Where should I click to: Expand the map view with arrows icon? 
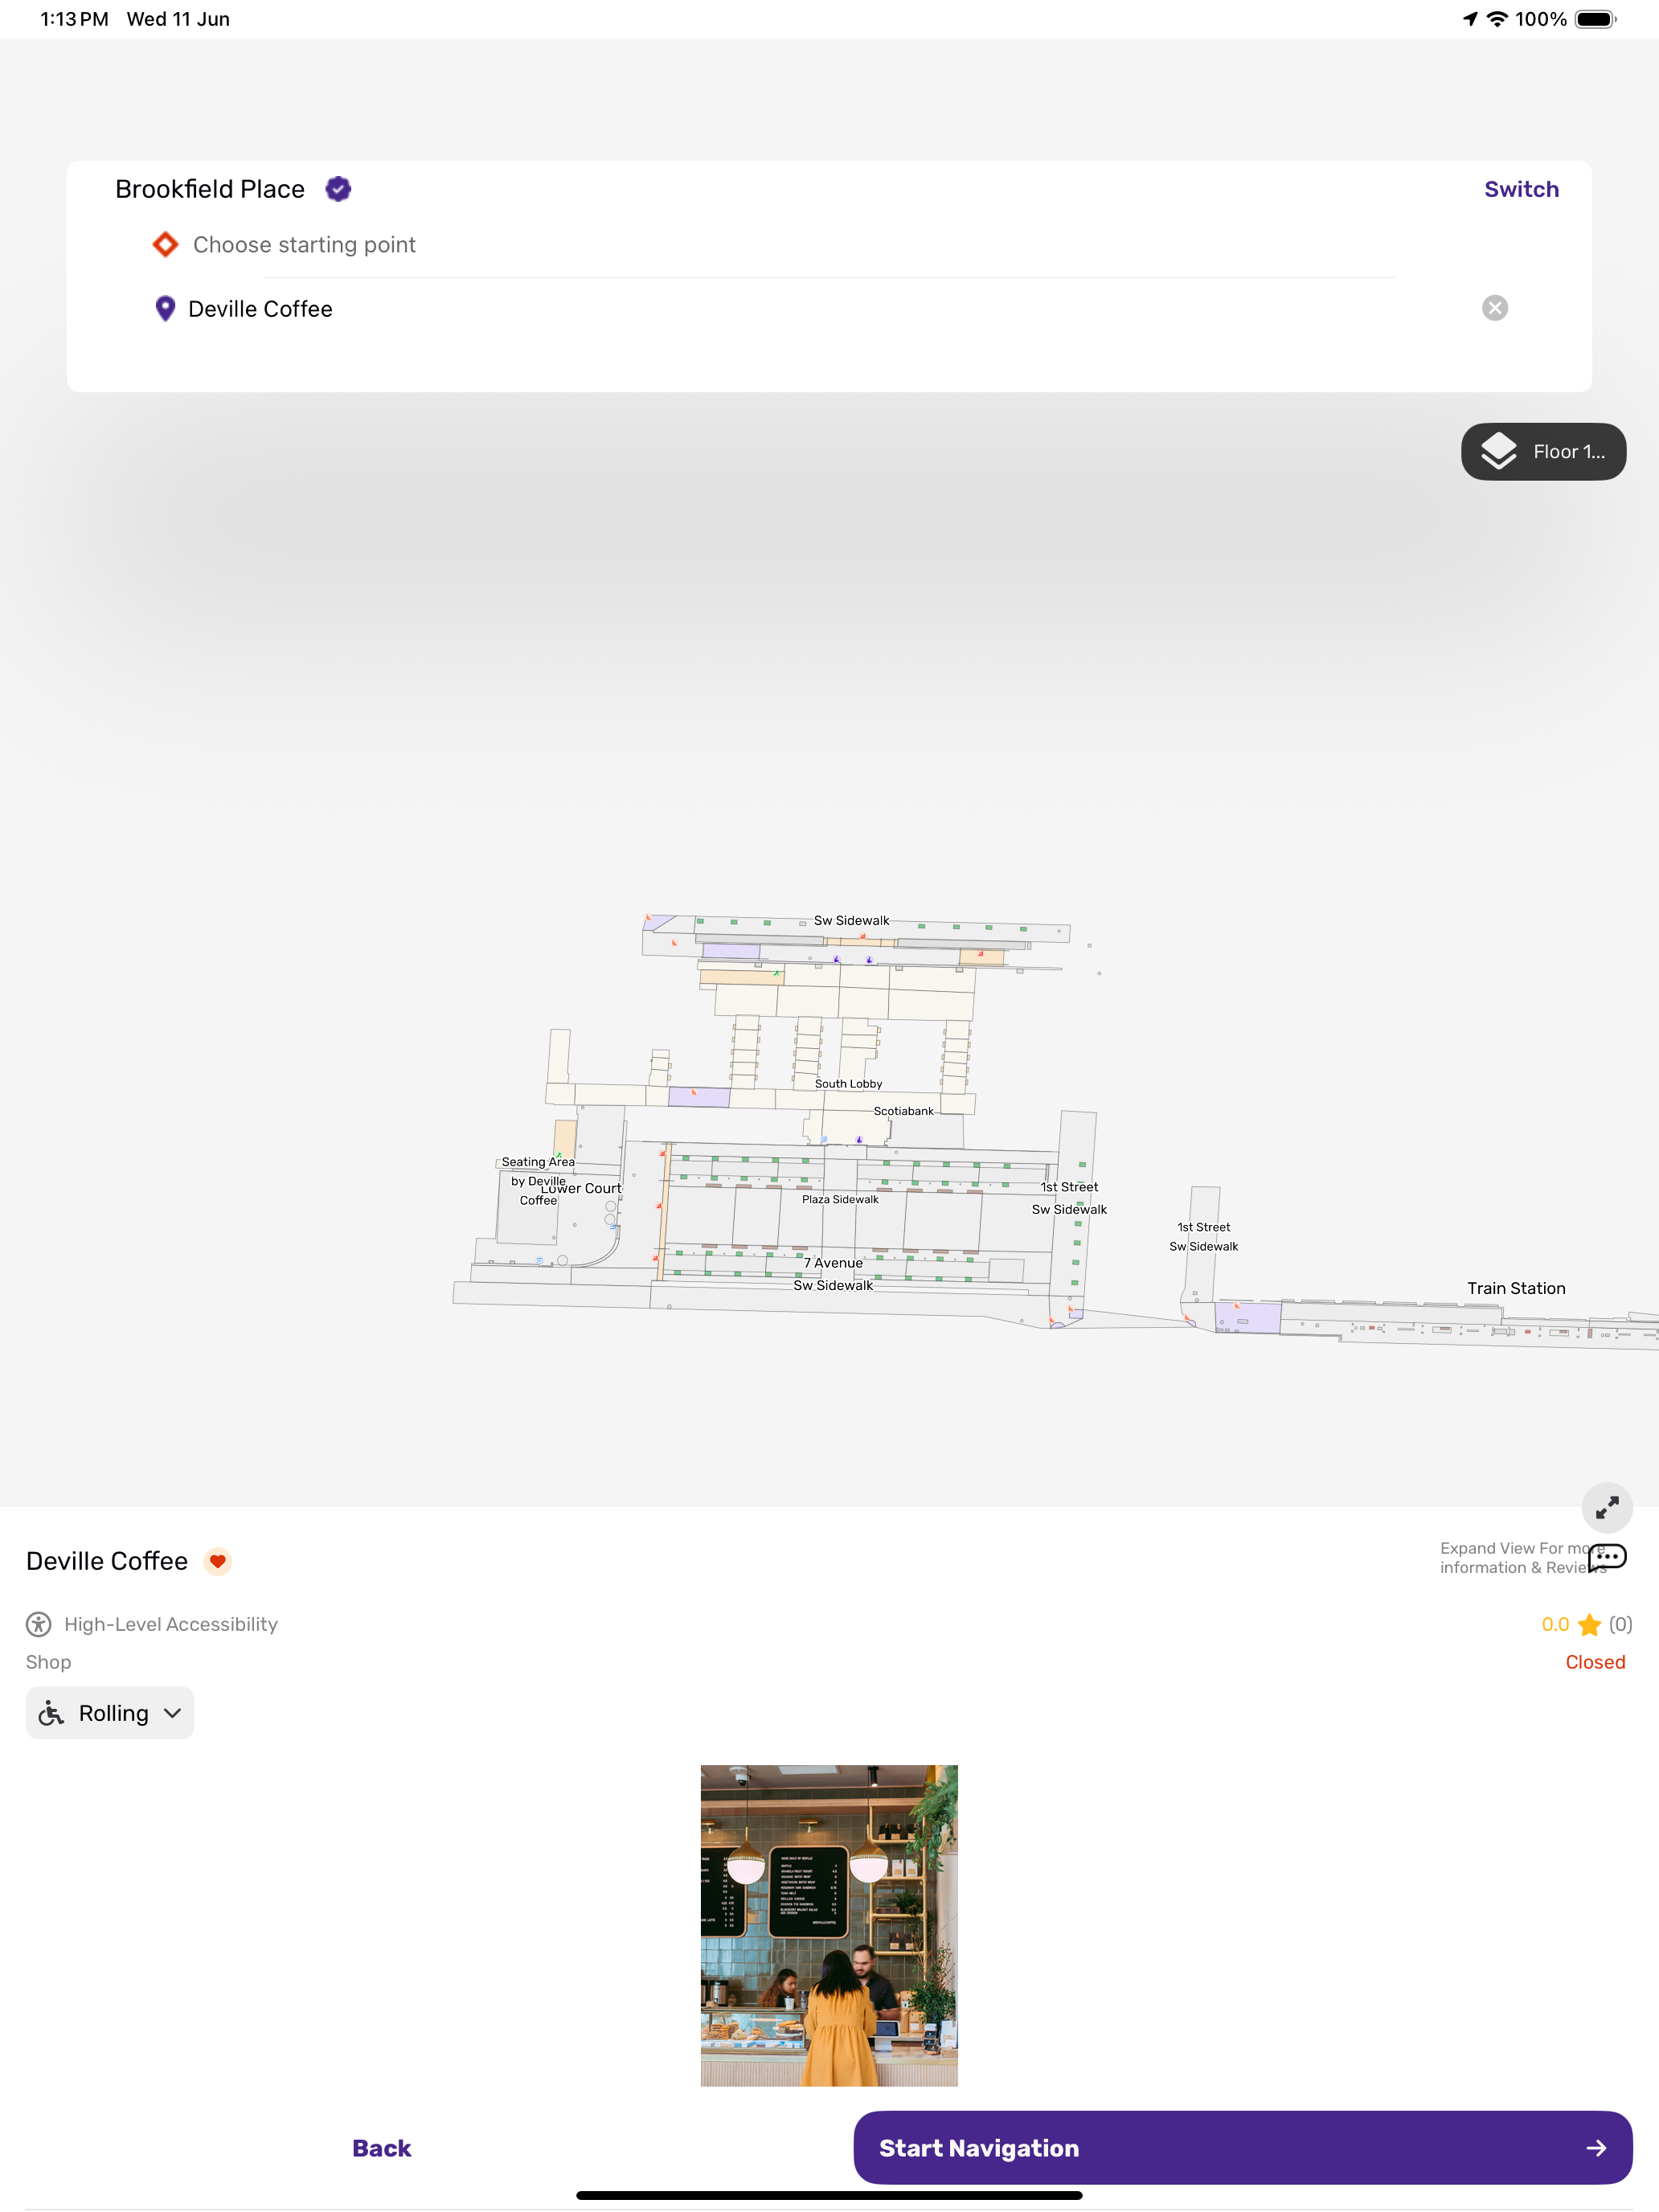[x=1607, y=1508]
